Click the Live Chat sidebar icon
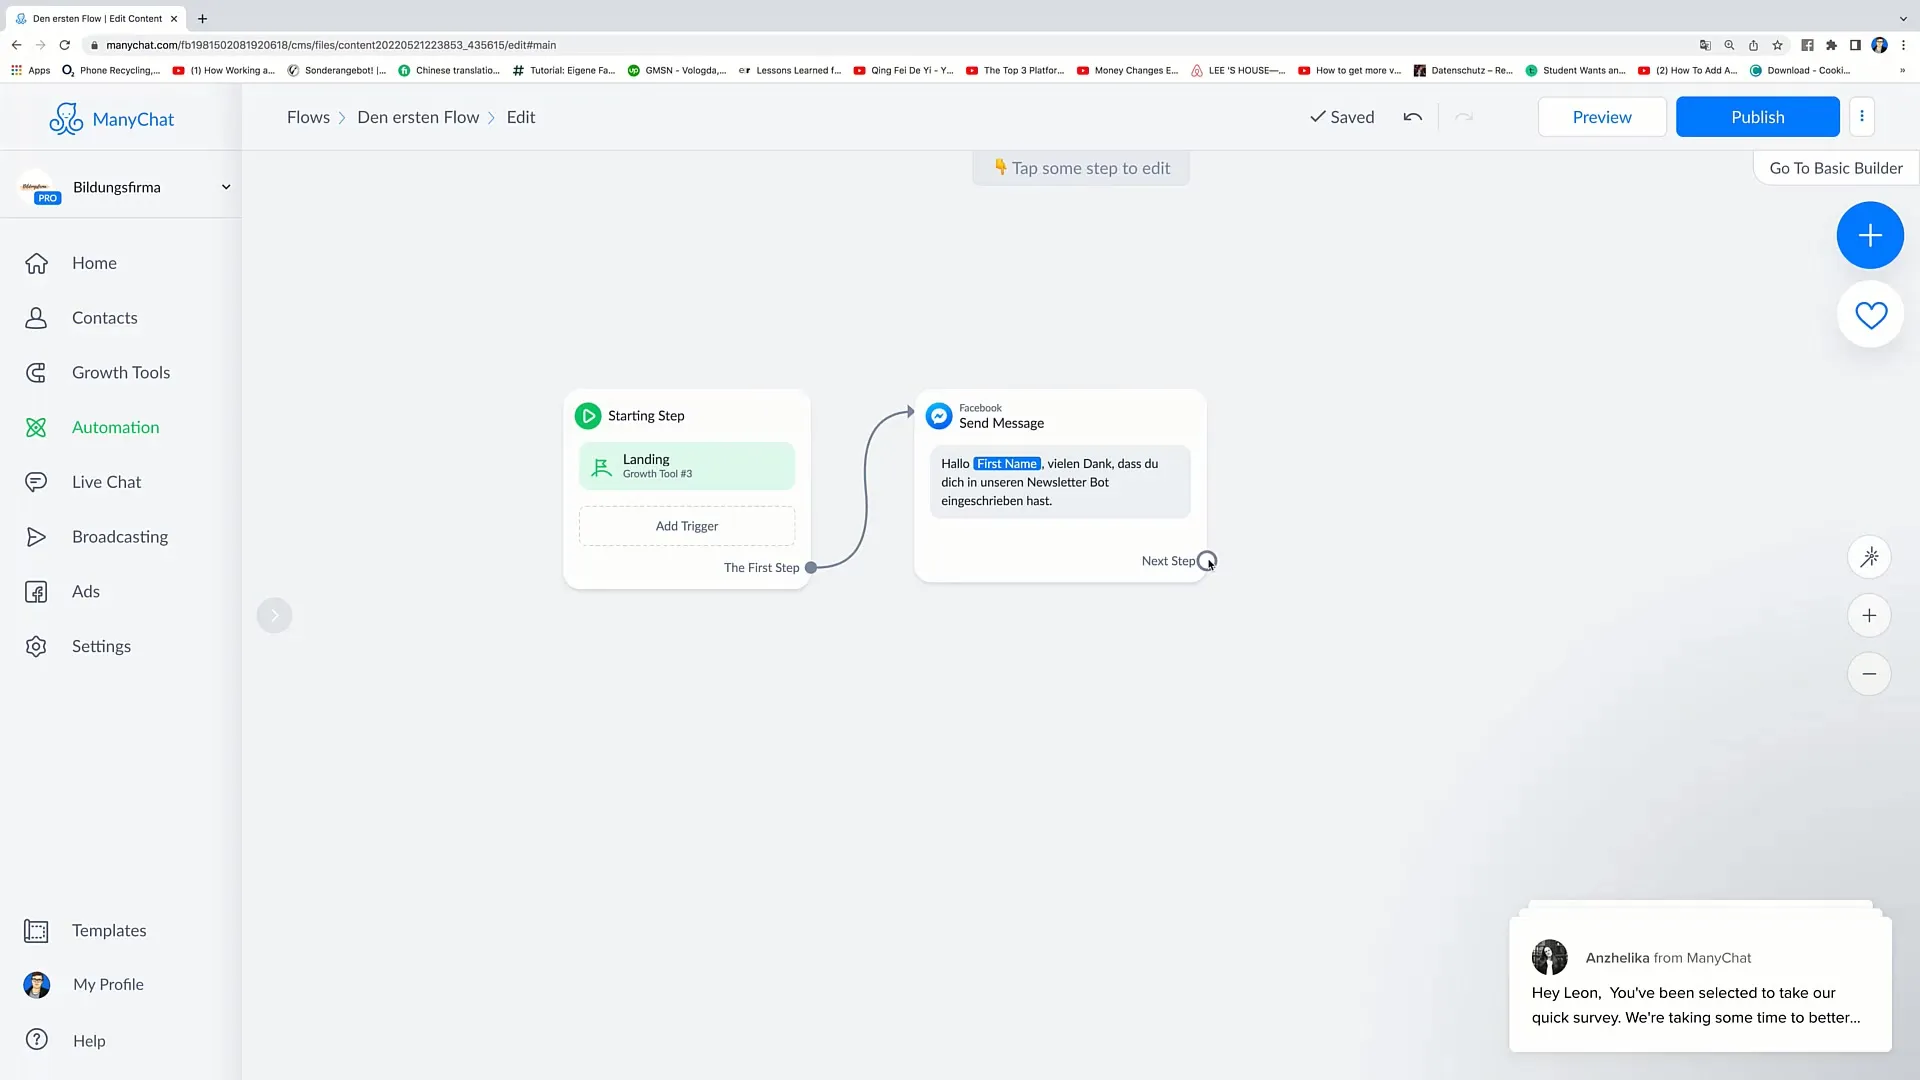Screen dimensions: 1920x1080 tap(37, 481)
